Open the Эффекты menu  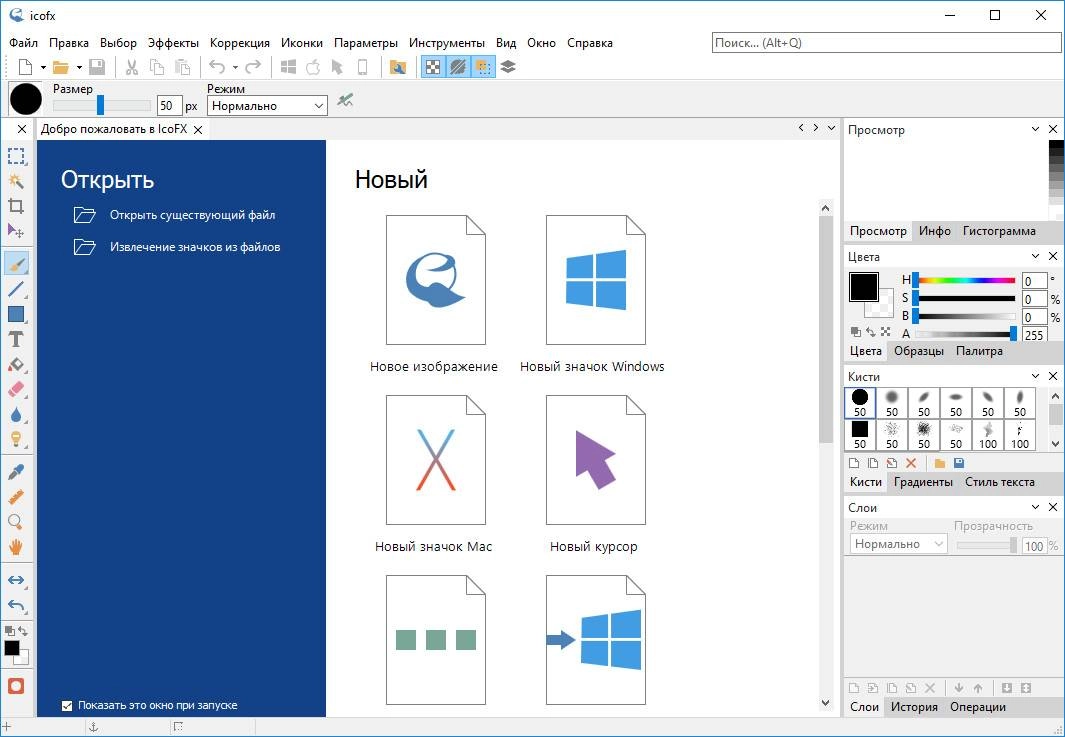173,43
